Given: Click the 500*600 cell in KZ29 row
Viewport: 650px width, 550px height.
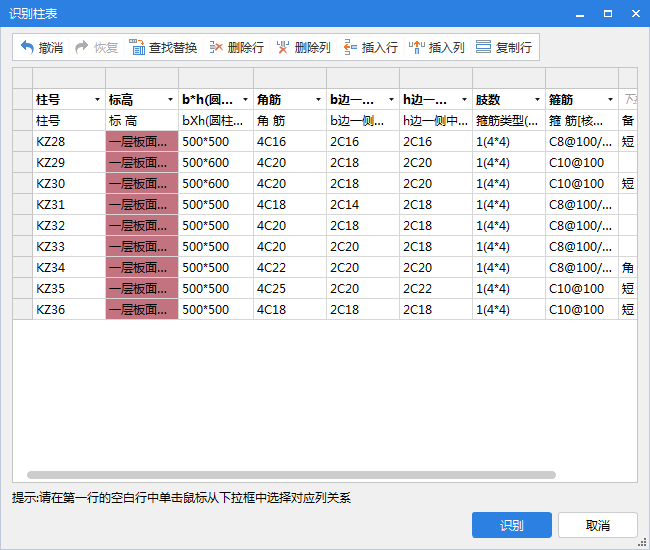Looking at the screenshot, I should click(x=216, y=162).
